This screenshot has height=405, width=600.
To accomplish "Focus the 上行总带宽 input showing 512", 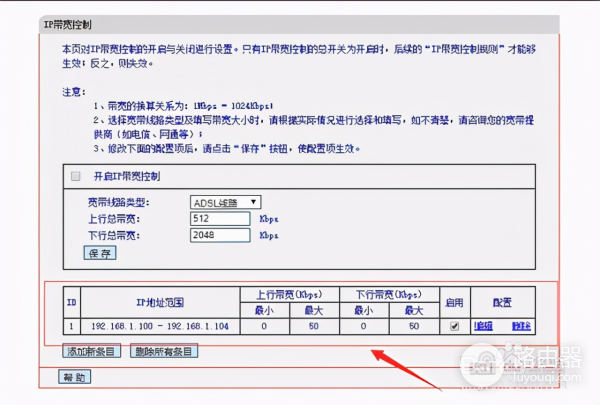I will [x=220, y=219].
